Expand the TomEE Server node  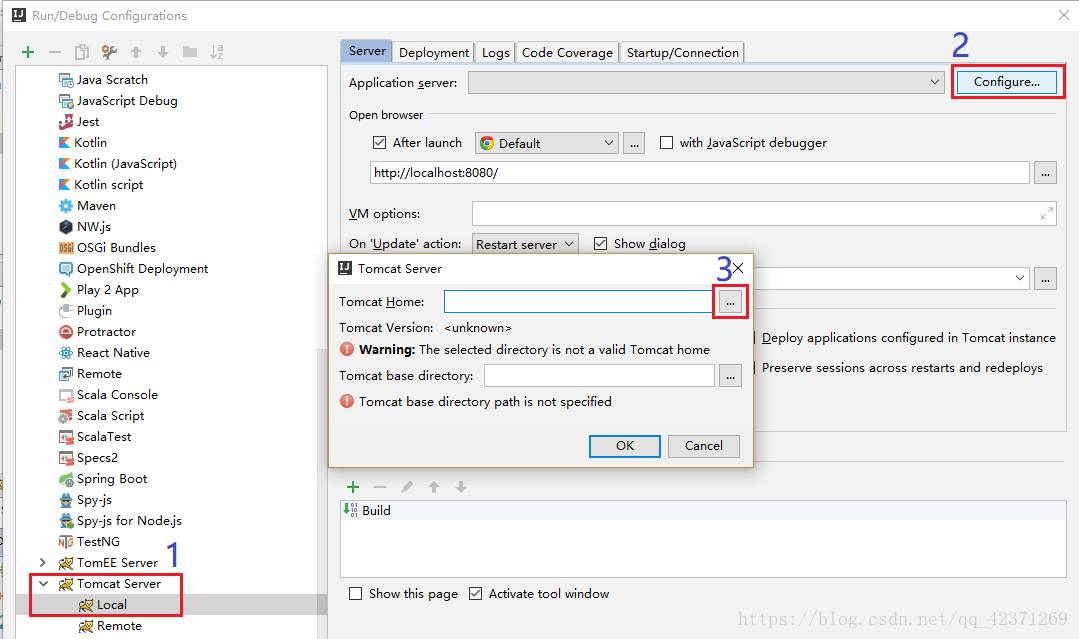click(x=43, y=563)
